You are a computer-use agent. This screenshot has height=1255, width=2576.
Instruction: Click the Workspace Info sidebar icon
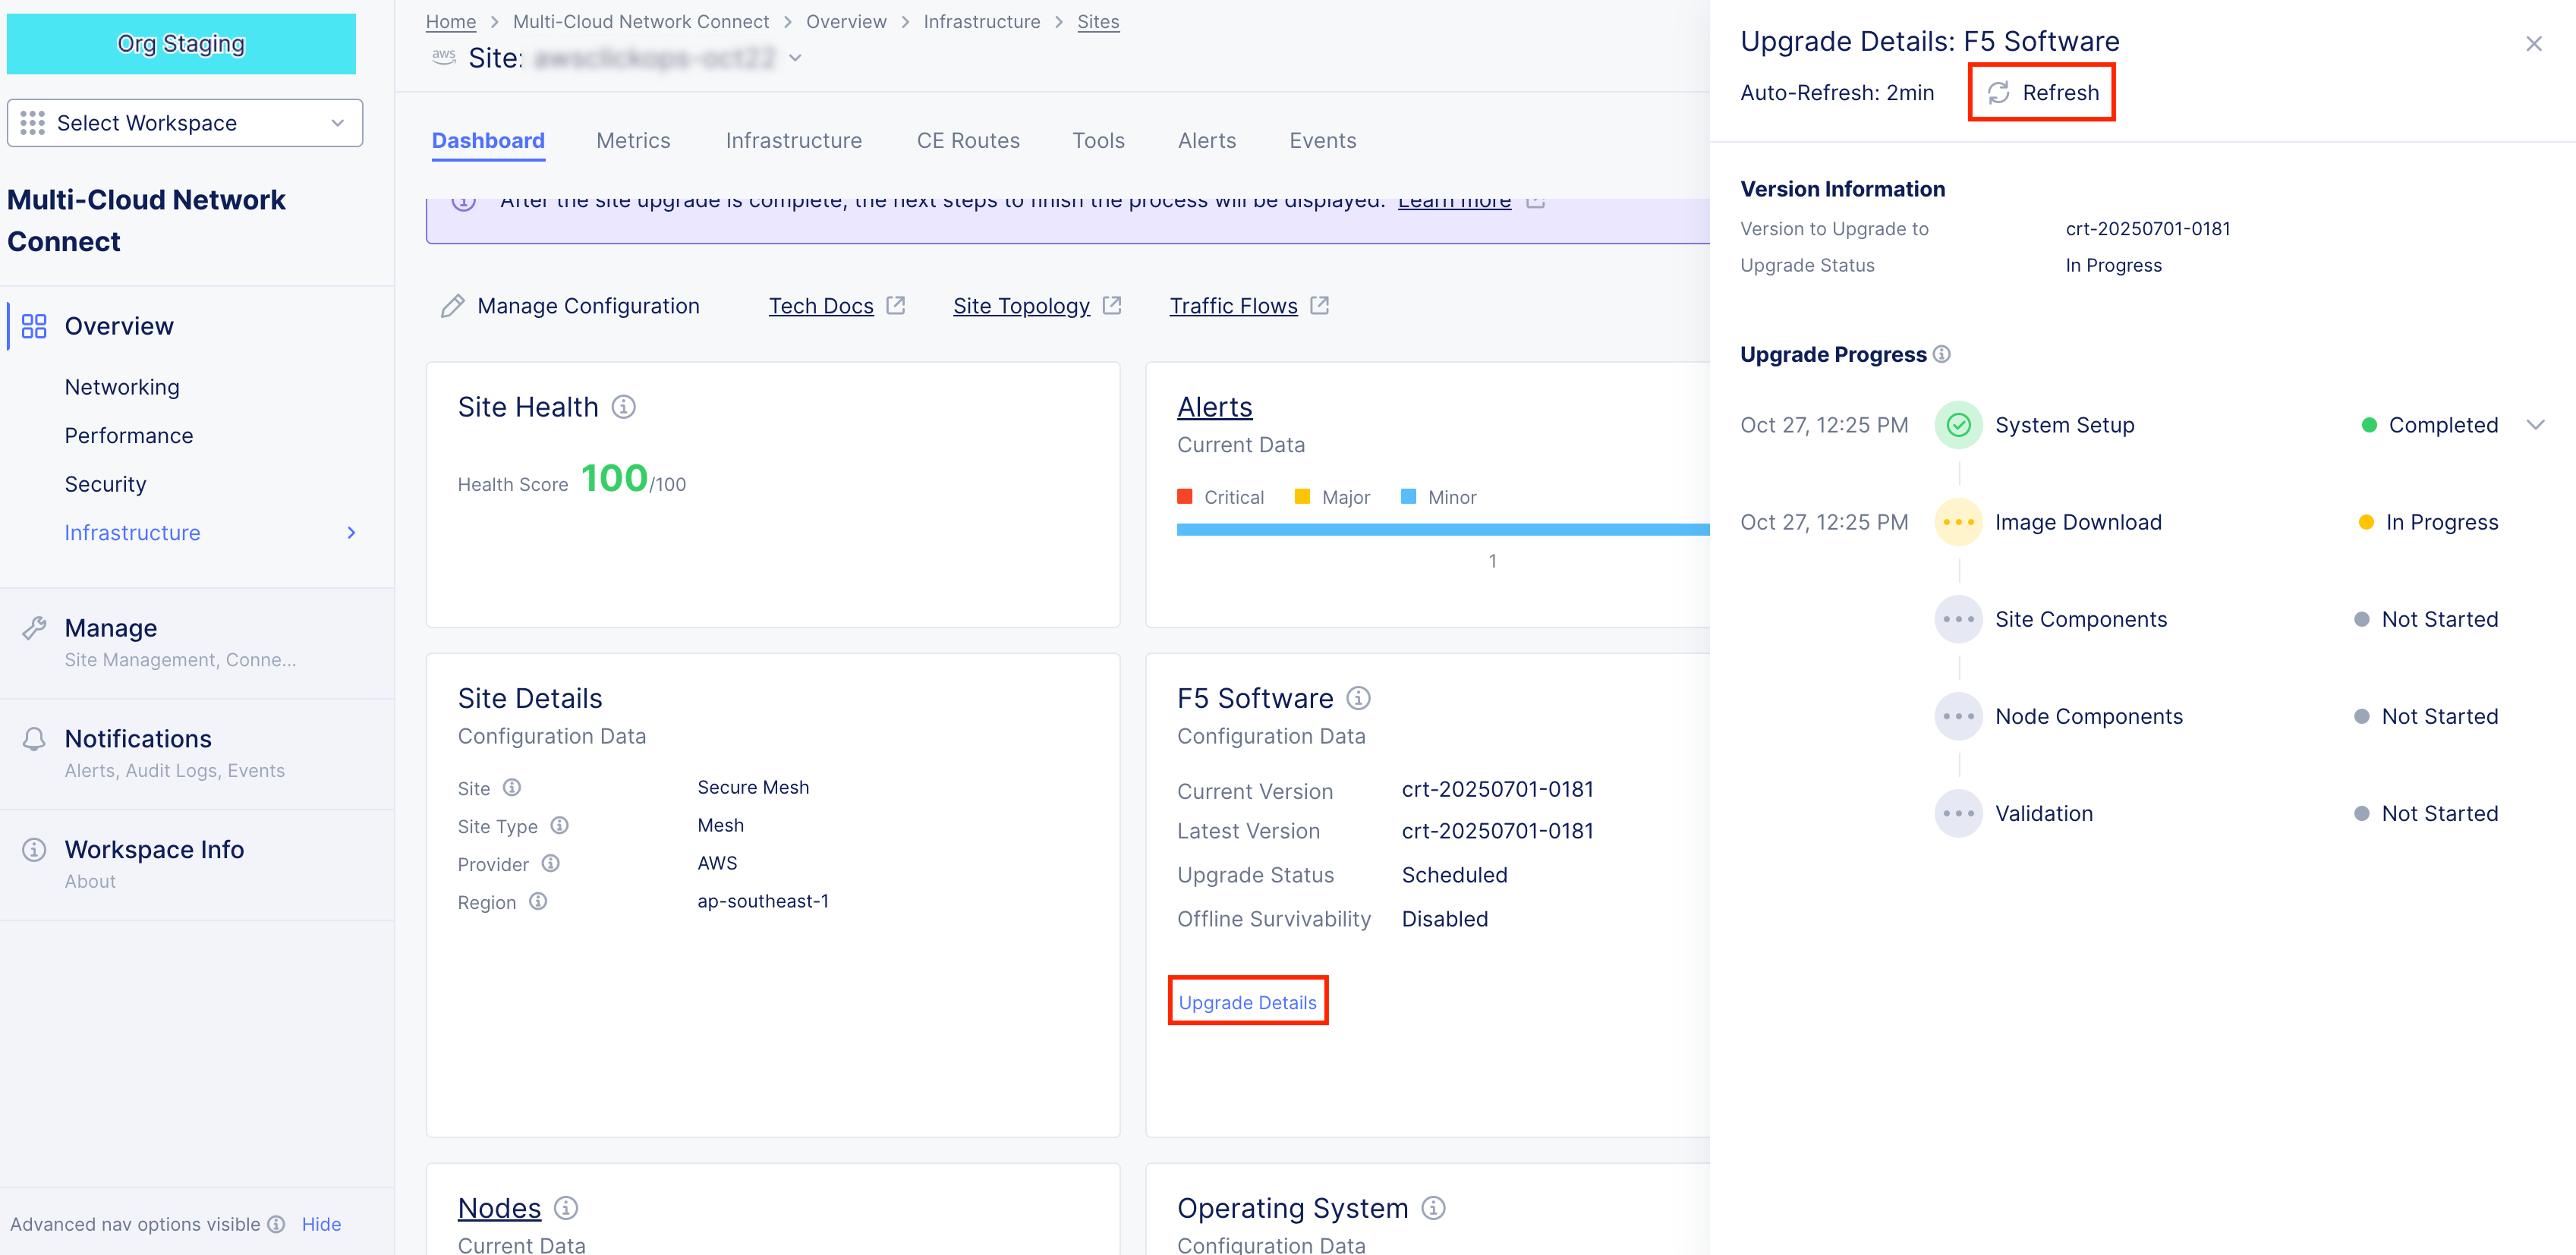[34, 848]
